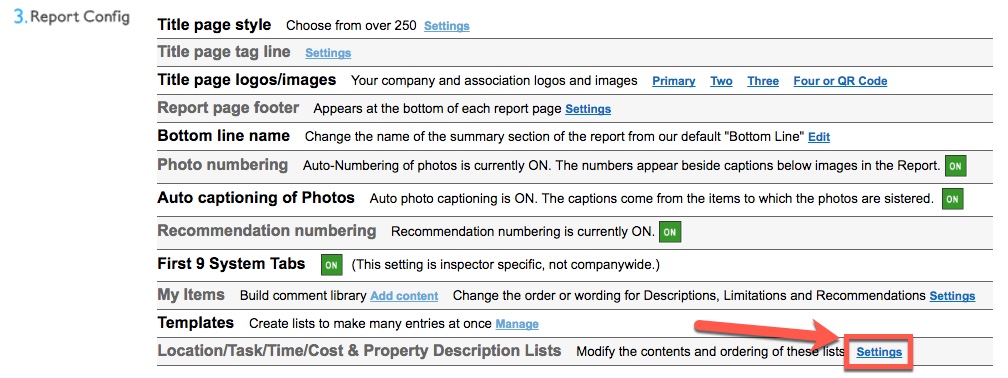Click 'Create lists to make many entries' text

[x=370, y=324]
